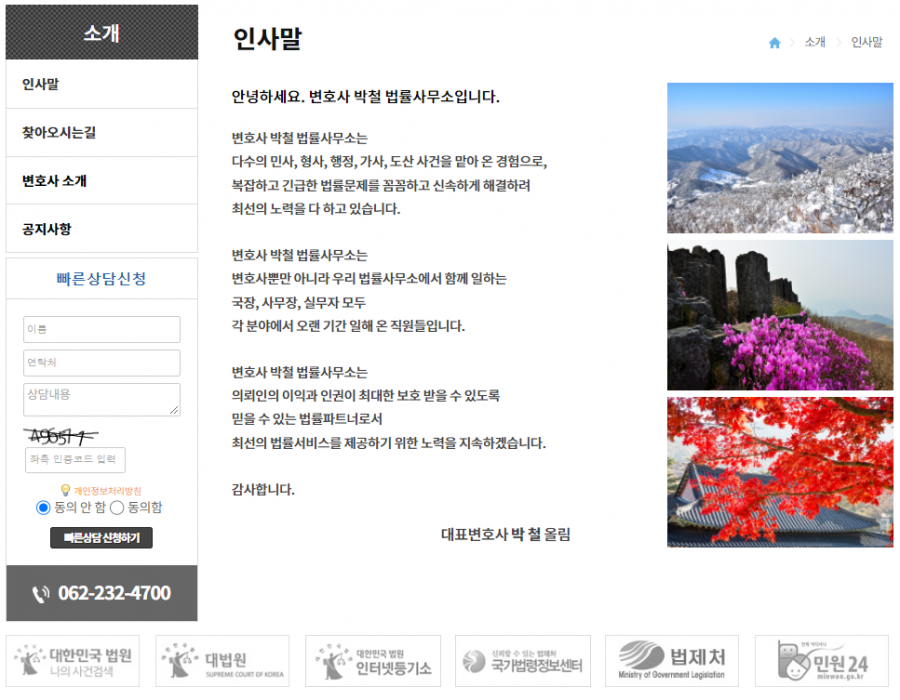This screenshot has width=900, height=700.
Task: Select 공지사항 from the sidebar menu
Action: point(47,229)
